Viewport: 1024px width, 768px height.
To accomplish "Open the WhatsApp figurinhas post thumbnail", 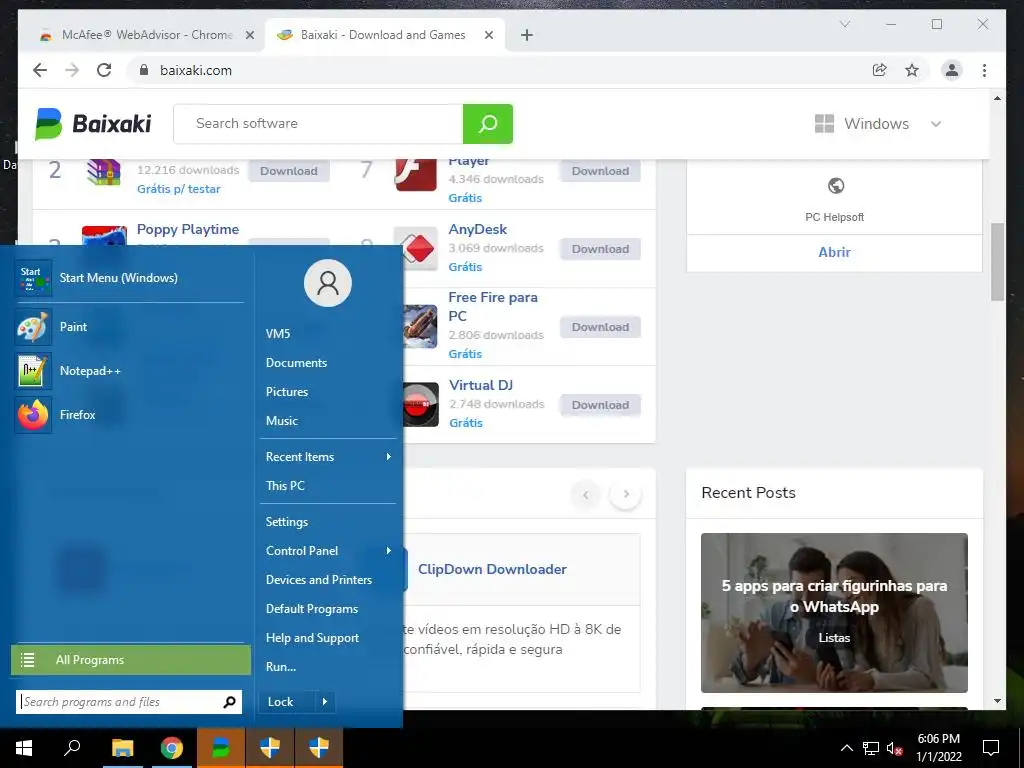I will (x=835, y=613).
